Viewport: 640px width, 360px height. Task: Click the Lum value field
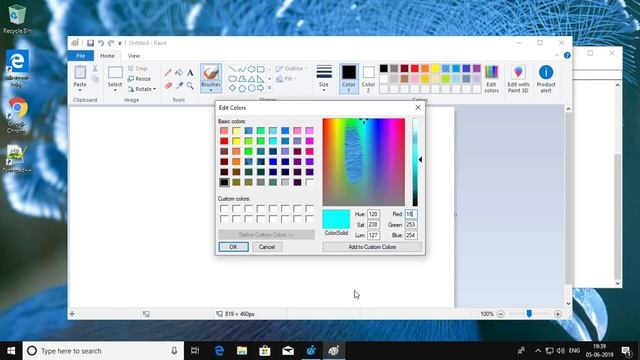(373, 235)
